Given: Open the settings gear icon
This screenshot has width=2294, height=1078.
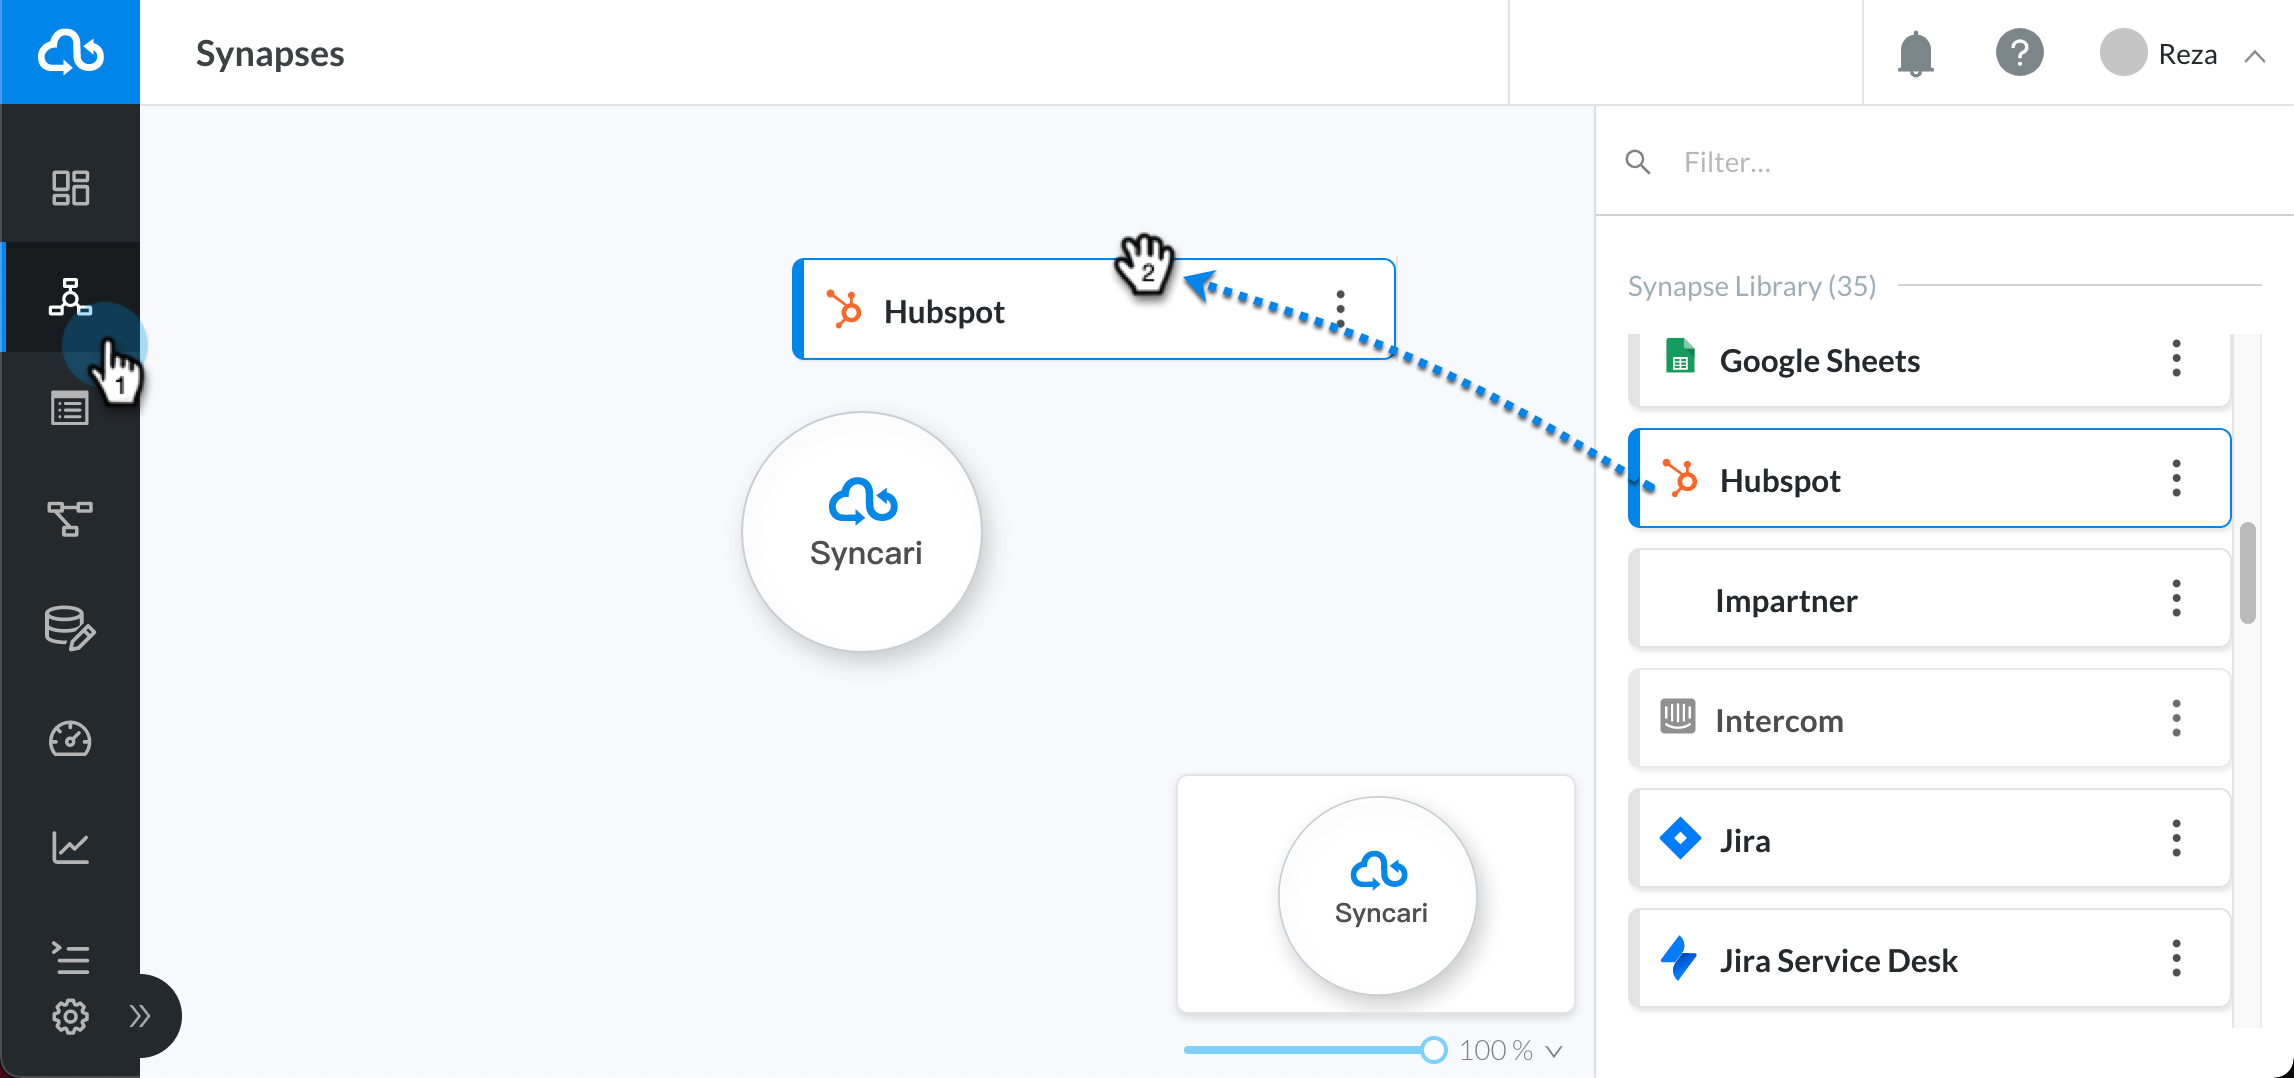Looking at the screenshot, I should point(70,1016).
